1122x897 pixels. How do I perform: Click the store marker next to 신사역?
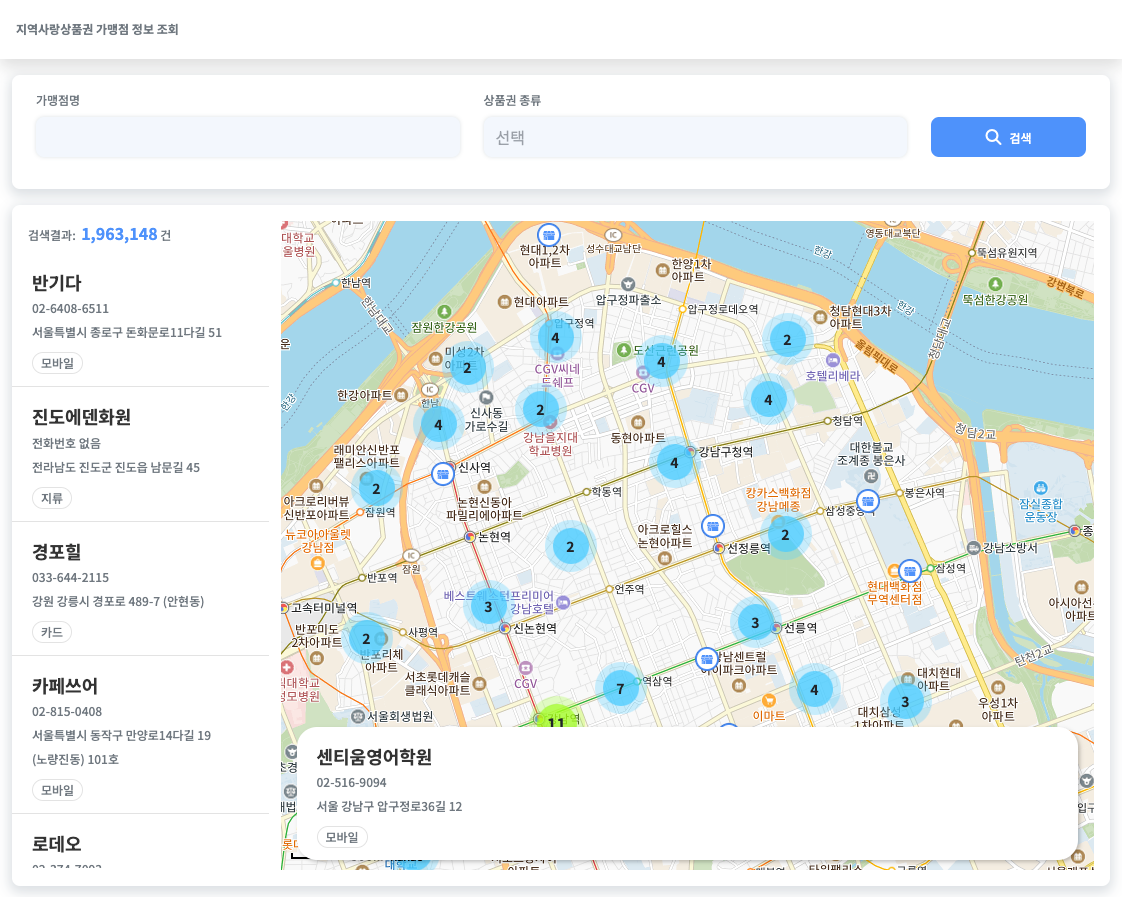[x=443, y=474]
